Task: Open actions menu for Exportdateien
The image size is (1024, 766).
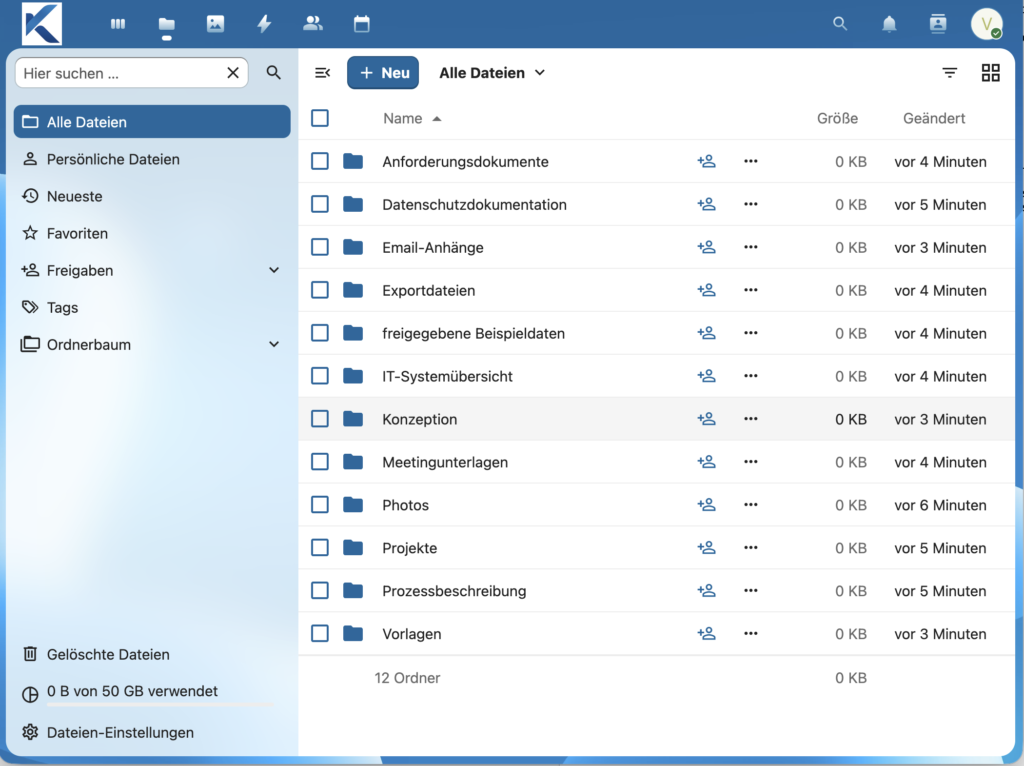Action: tap(750, 290)
